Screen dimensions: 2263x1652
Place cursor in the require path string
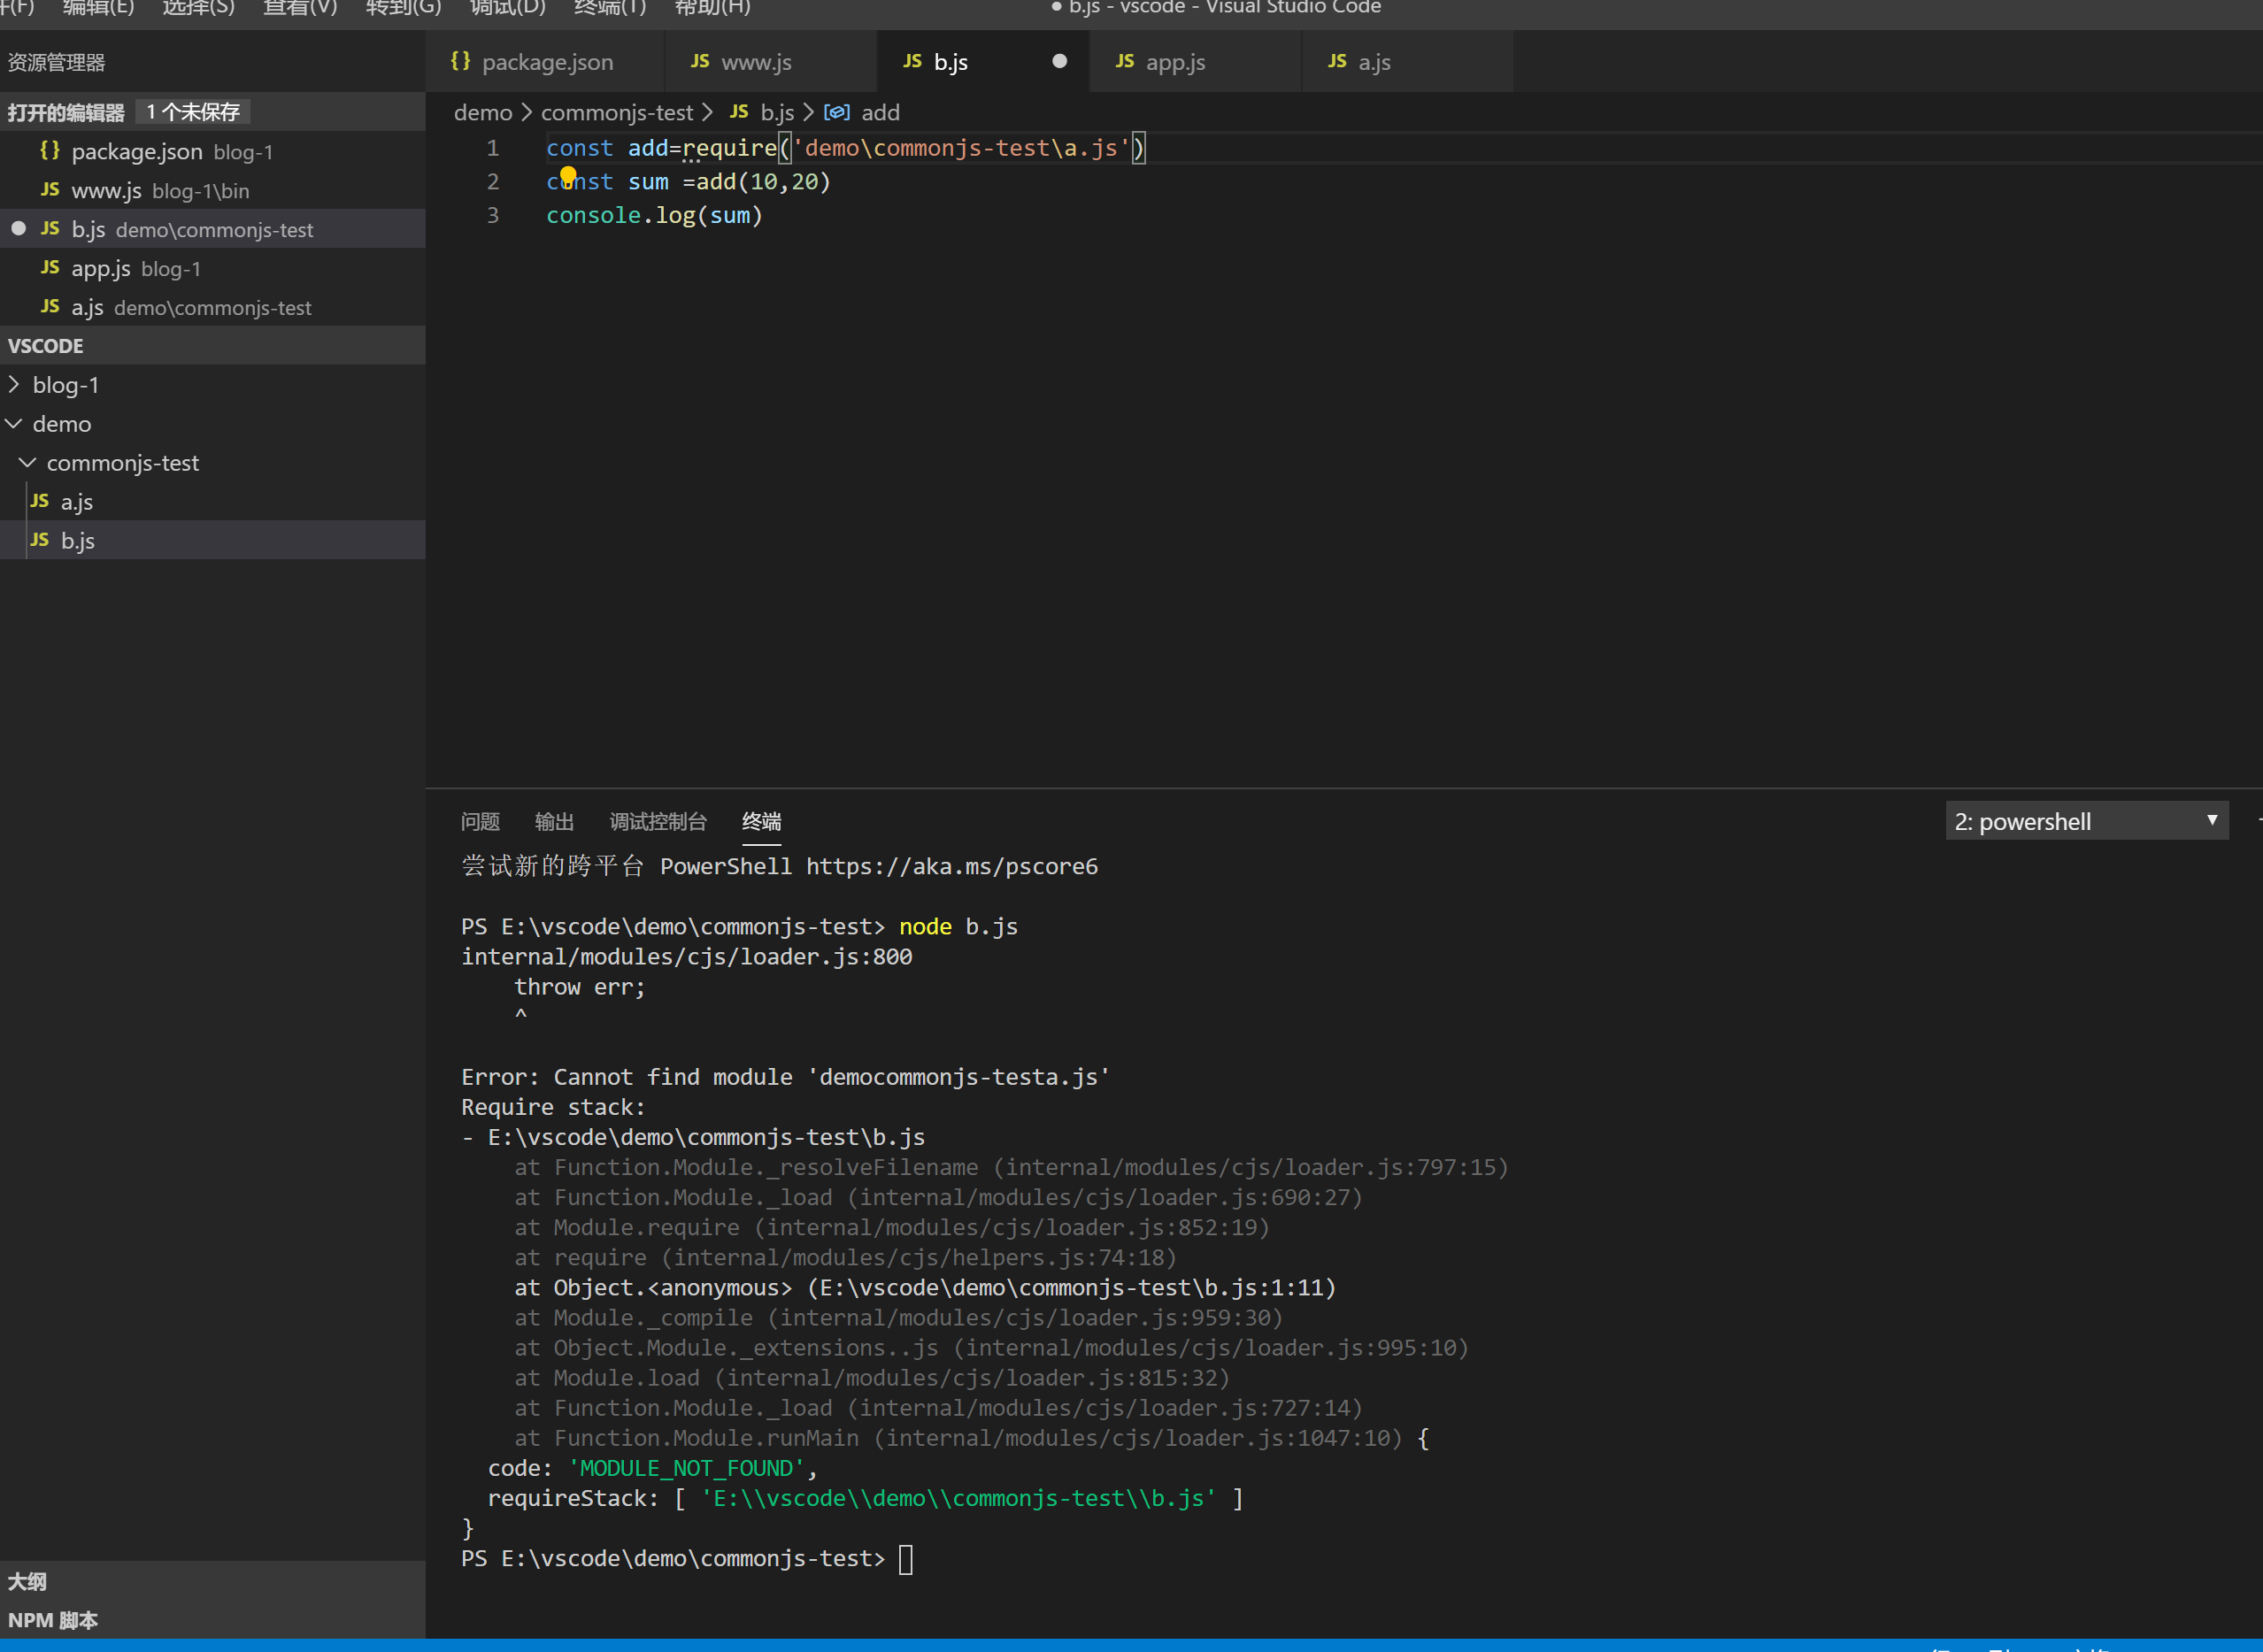(961, 148)
